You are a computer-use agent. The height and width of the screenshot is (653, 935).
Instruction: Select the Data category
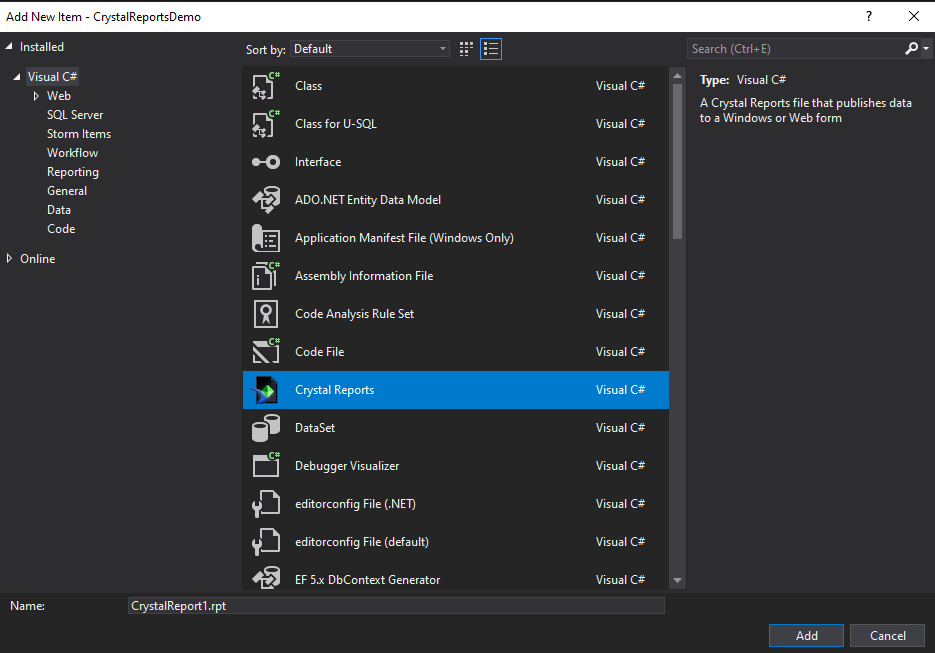[59, 210]
